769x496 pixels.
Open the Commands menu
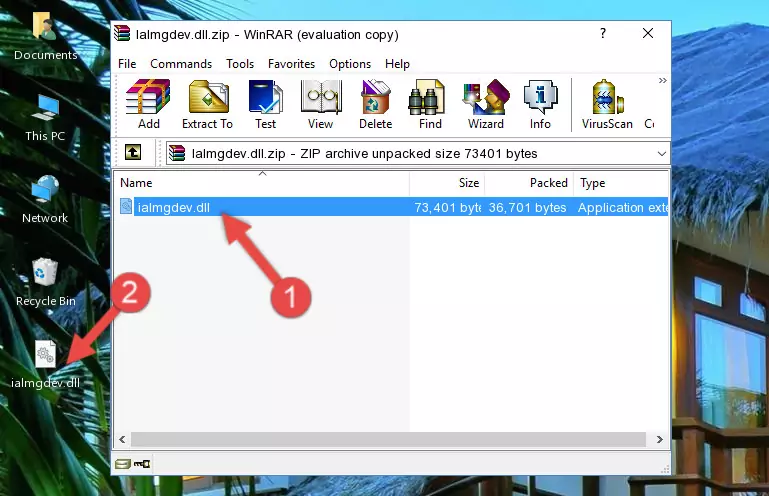(181, 64)
